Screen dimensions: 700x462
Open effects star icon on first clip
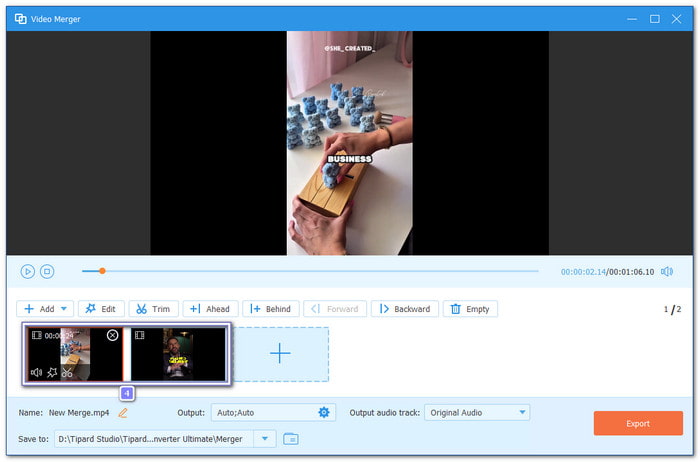tap(52, 372)
